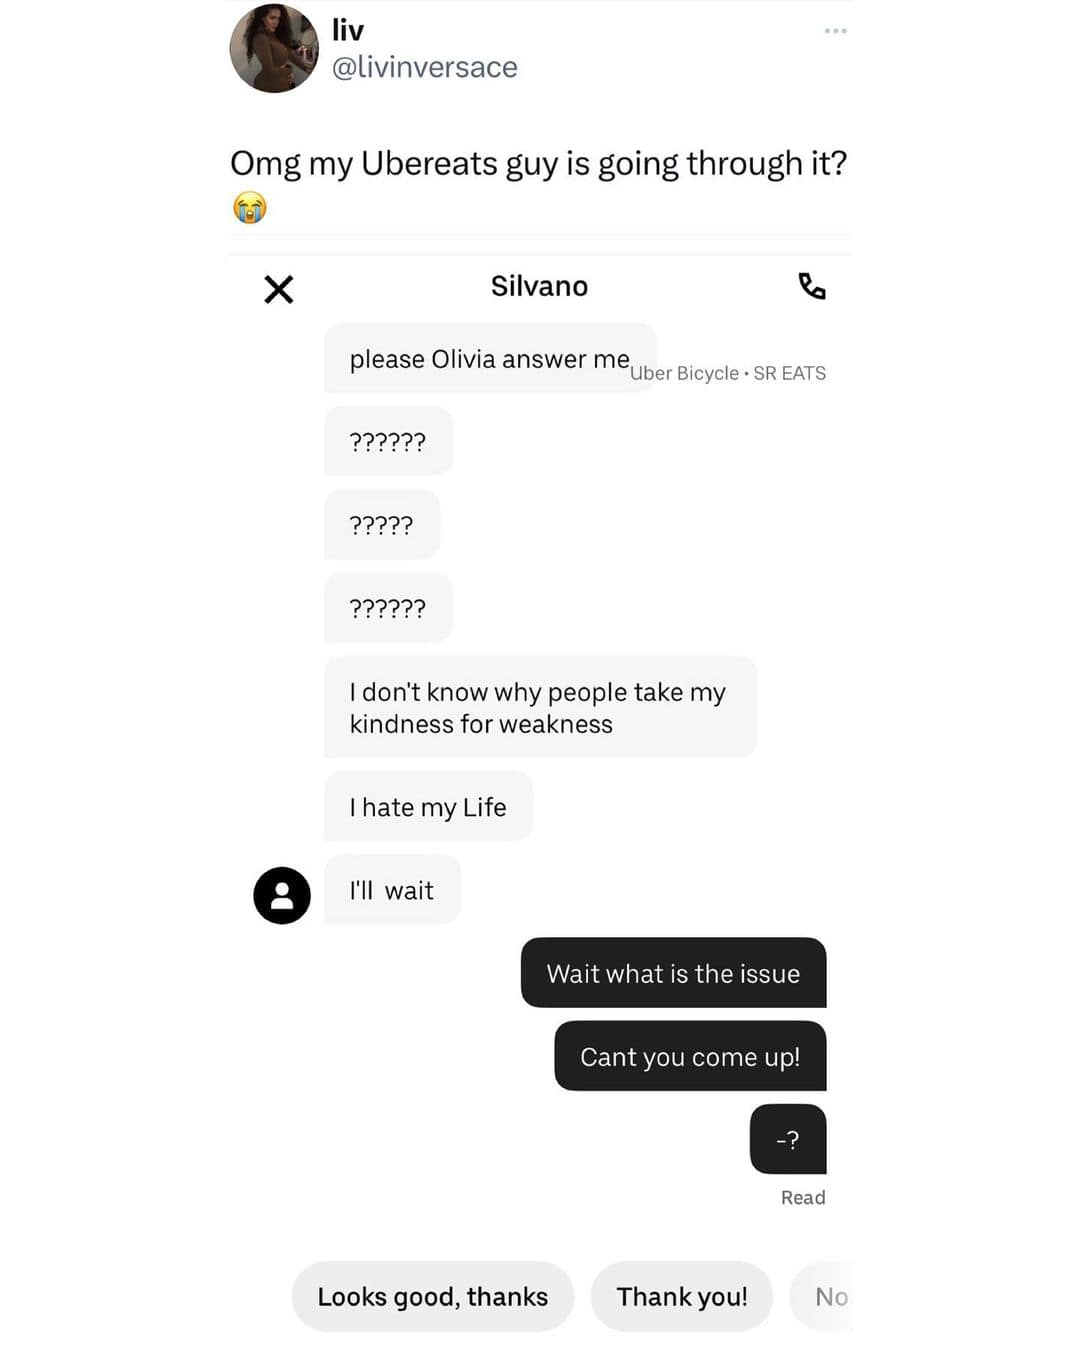Select the Cant you come up! message
Viewport: 1080px width, 1346px height.
click(x=690, y=1056)
